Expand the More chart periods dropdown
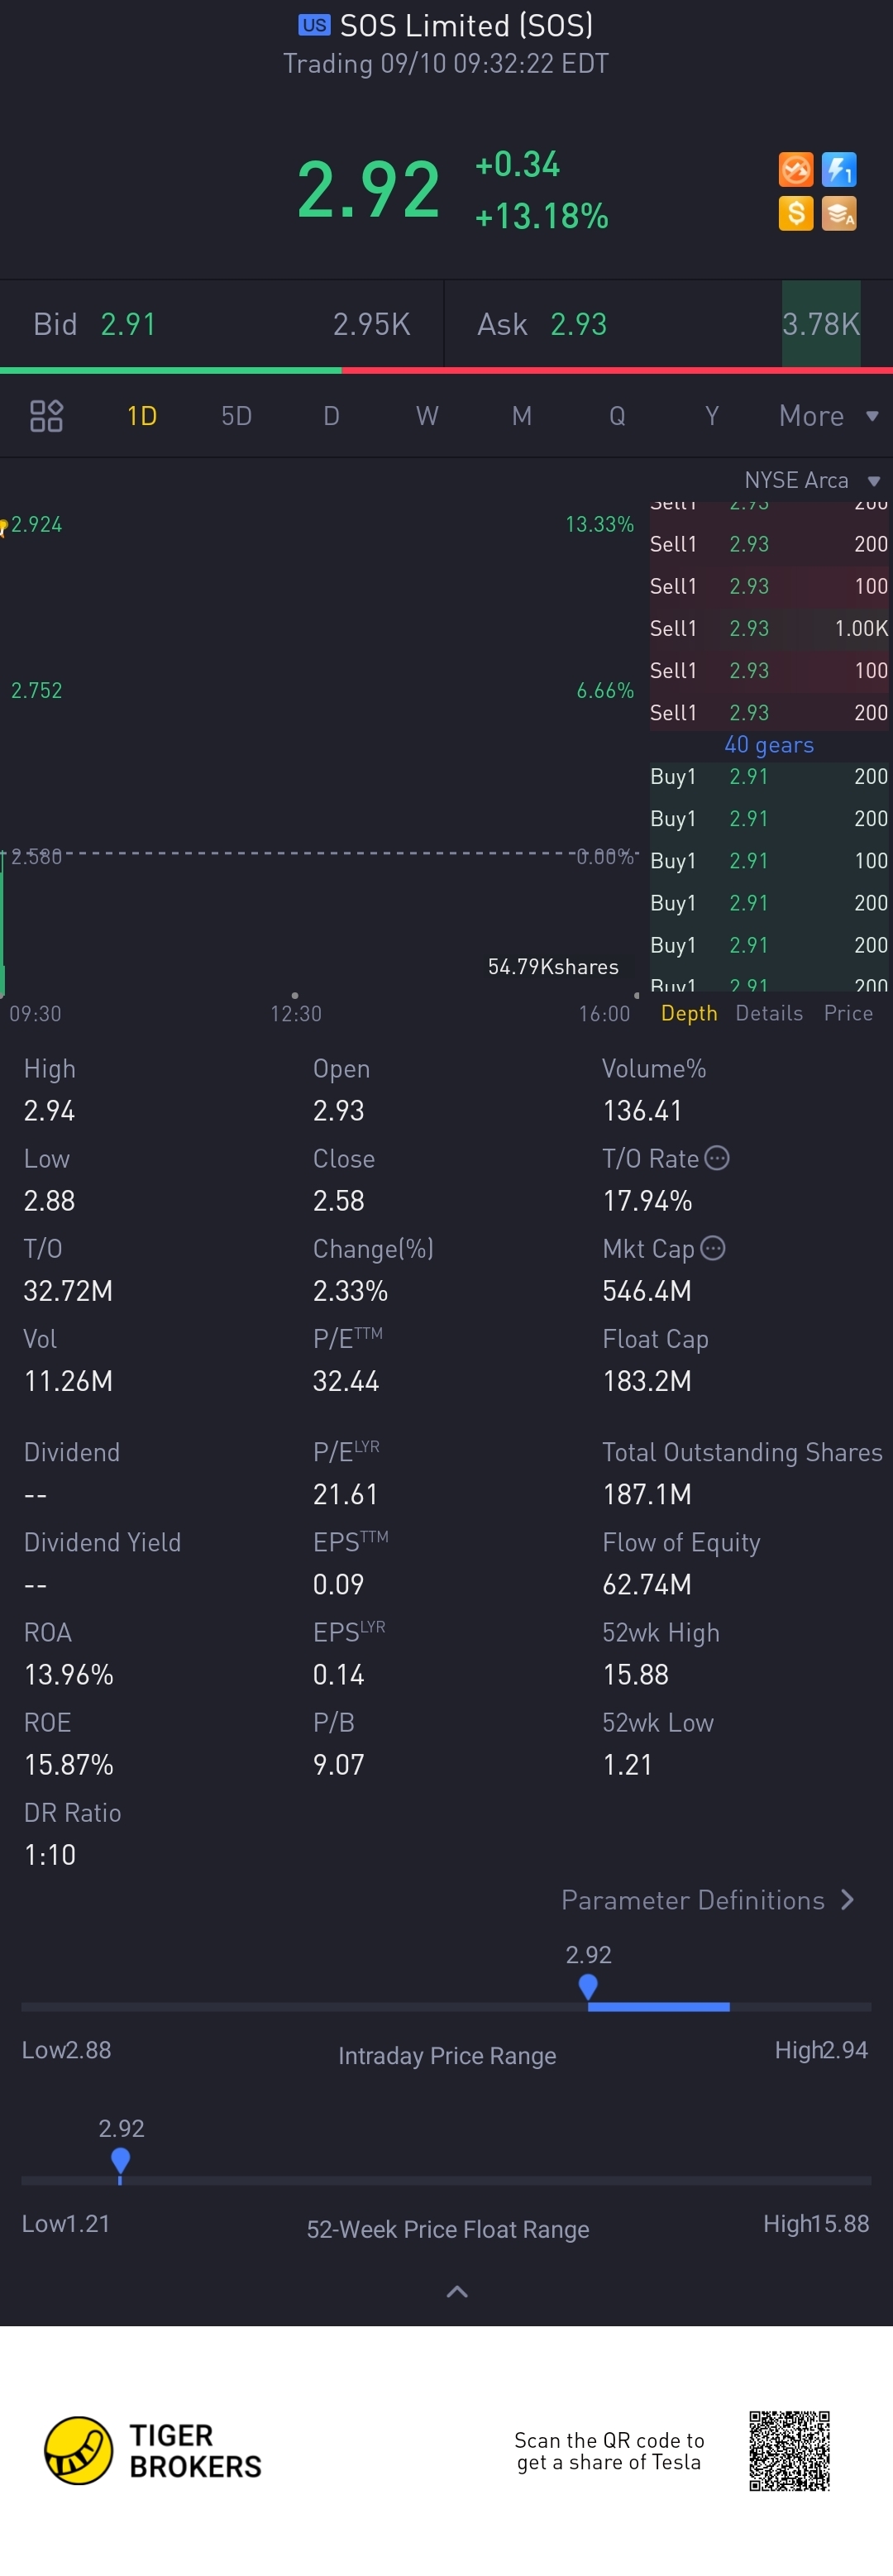 click(828, 416)
